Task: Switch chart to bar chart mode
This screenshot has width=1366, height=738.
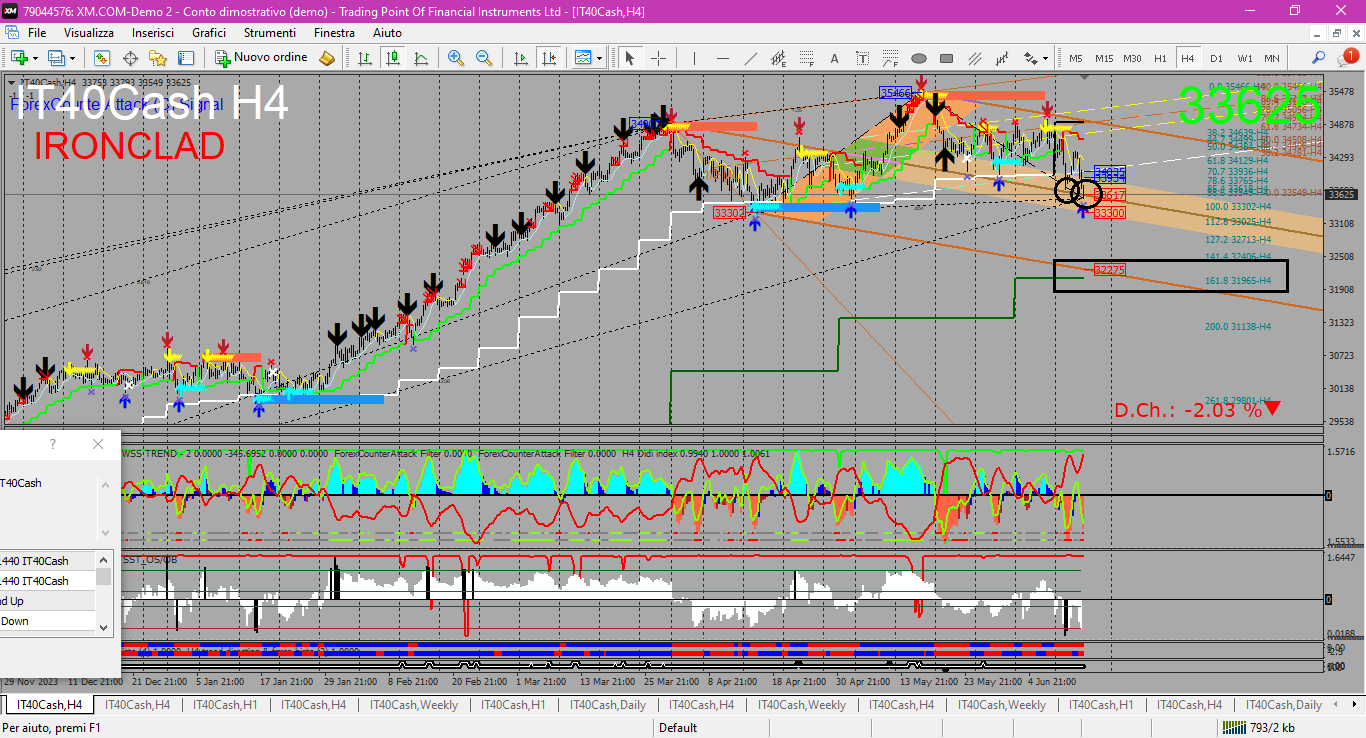Action: pyautogui.click(x=365, y=58)
